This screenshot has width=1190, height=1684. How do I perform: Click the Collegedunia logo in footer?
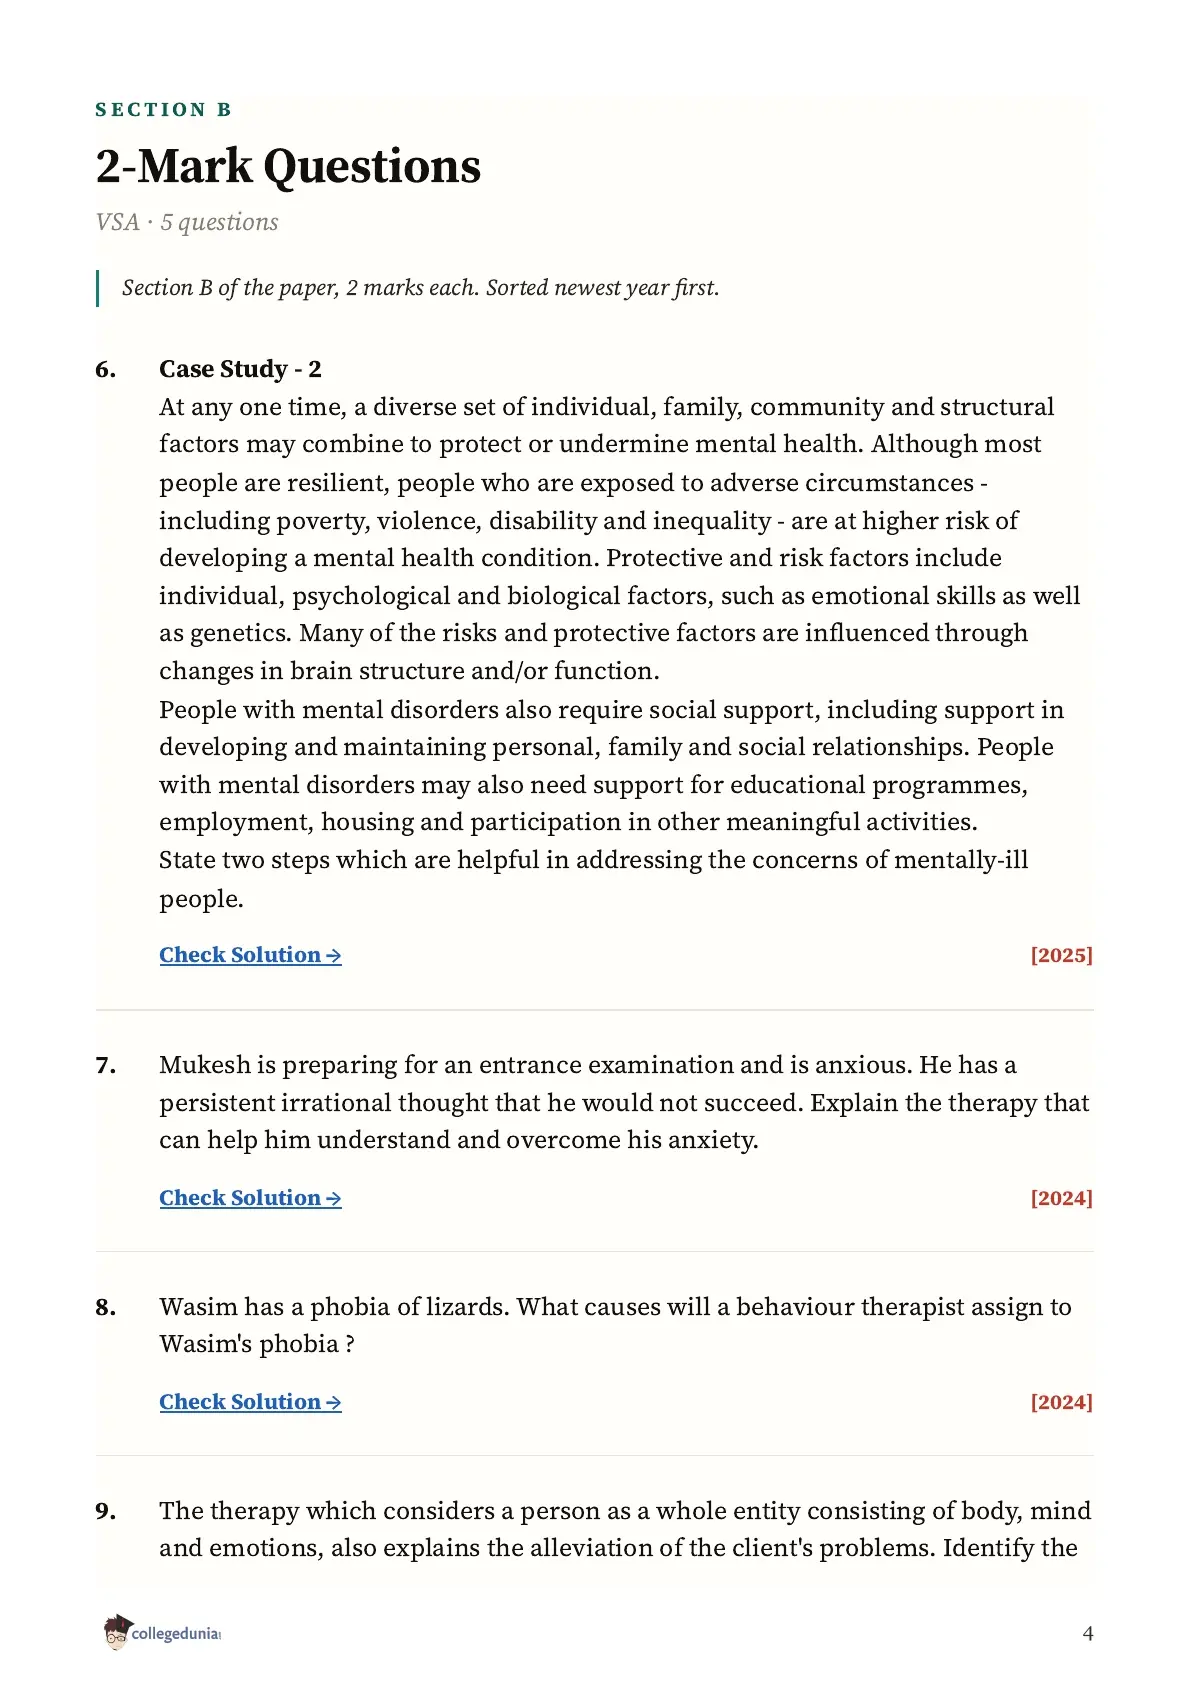161,1632
